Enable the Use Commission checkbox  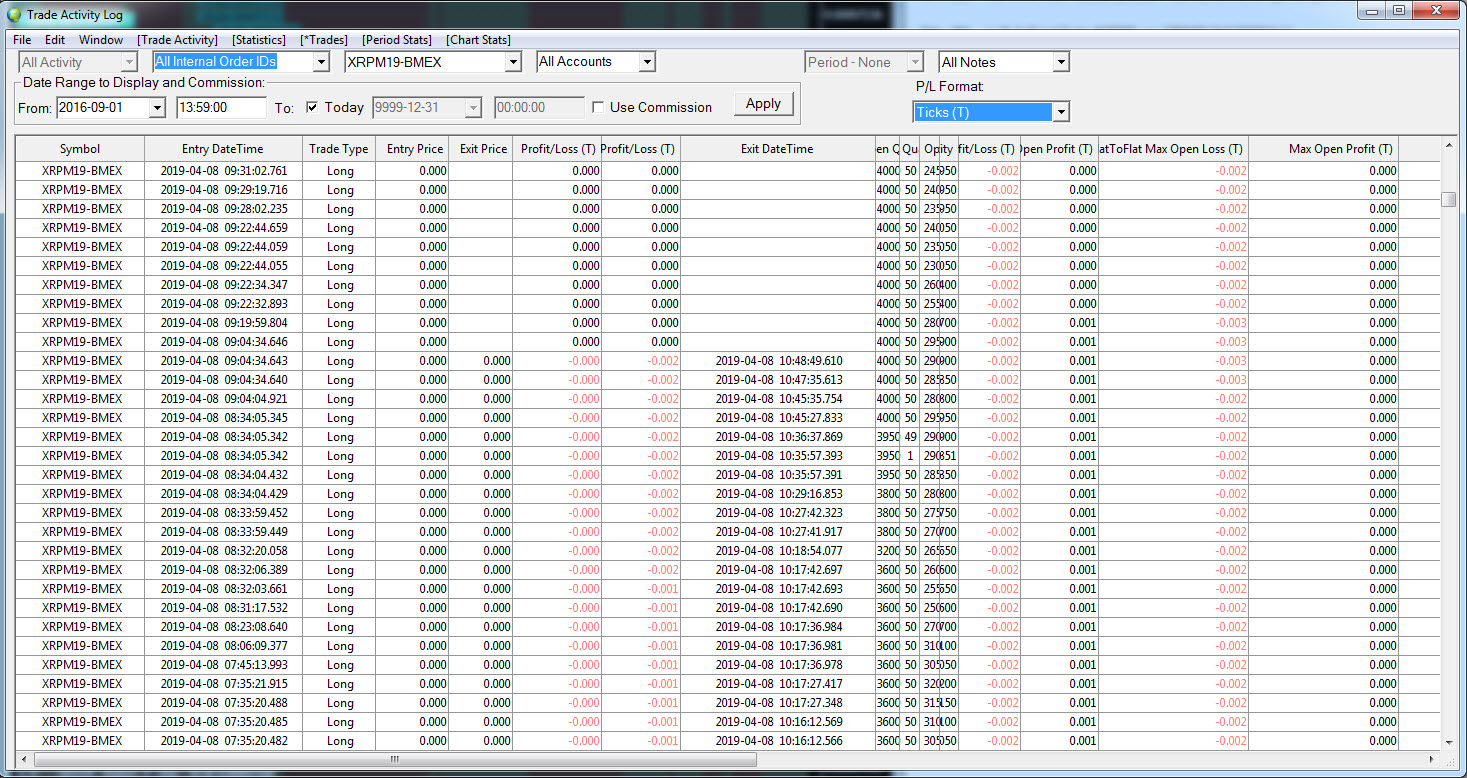point(598,108)
